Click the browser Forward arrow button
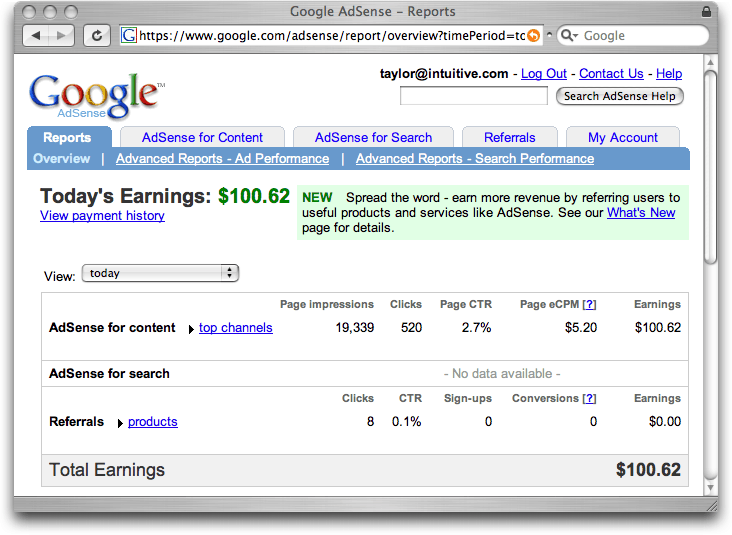732x535 pixels. click(x=62, y=35)
